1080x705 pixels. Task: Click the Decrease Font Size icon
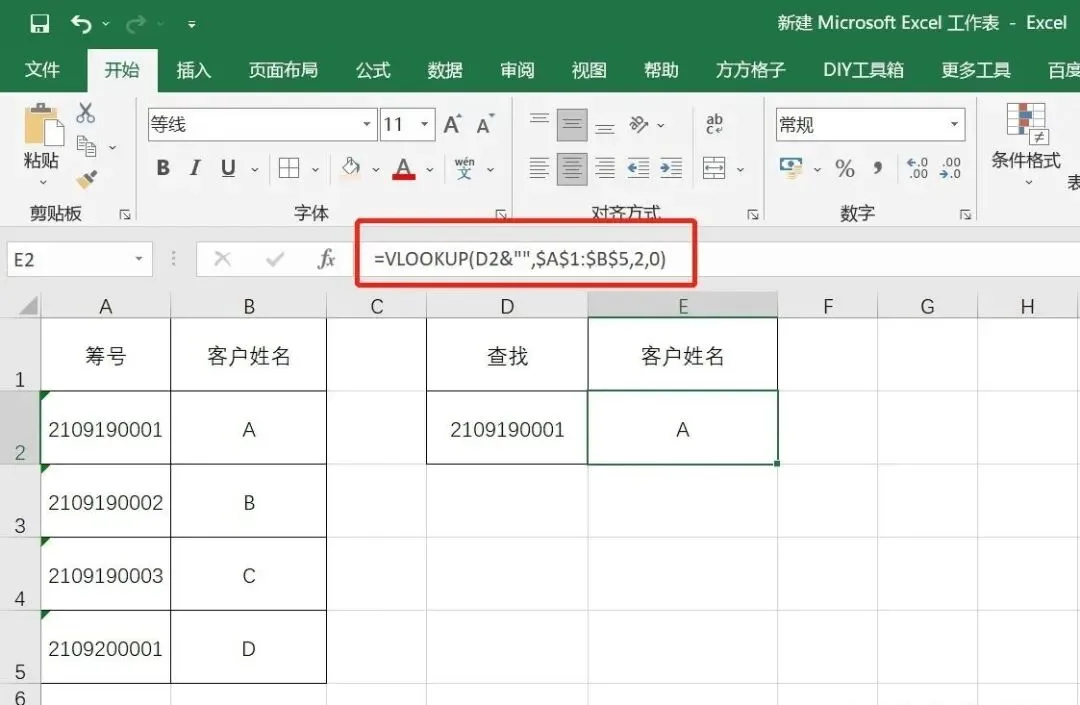pos(486,125)
